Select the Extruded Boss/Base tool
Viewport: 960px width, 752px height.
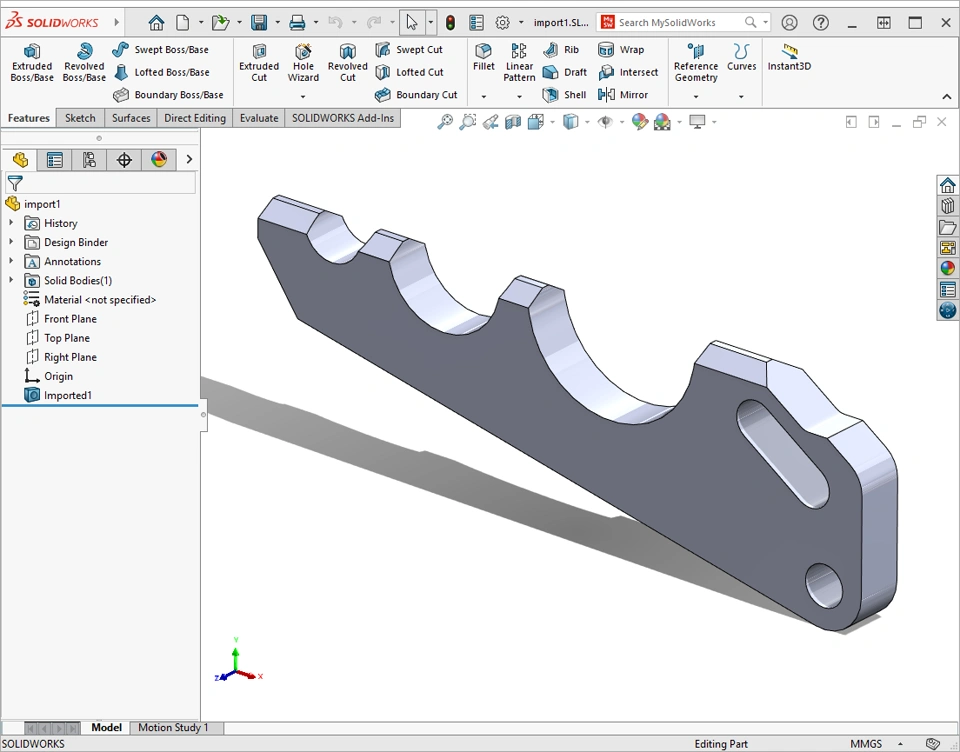(x=32, y=62)
